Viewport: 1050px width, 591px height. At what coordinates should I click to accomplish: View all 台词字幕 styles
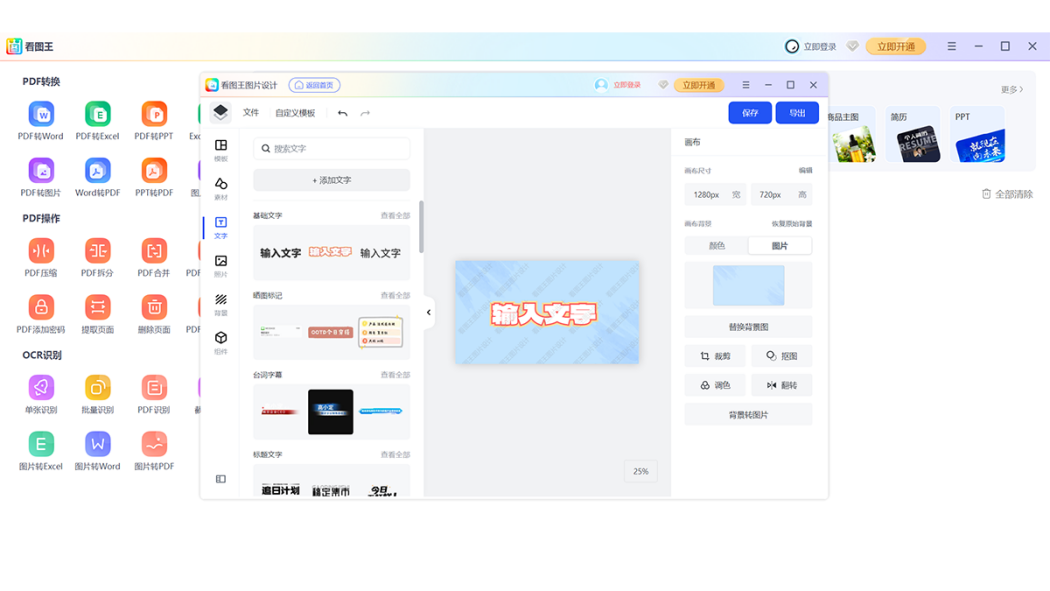[395, 375]
